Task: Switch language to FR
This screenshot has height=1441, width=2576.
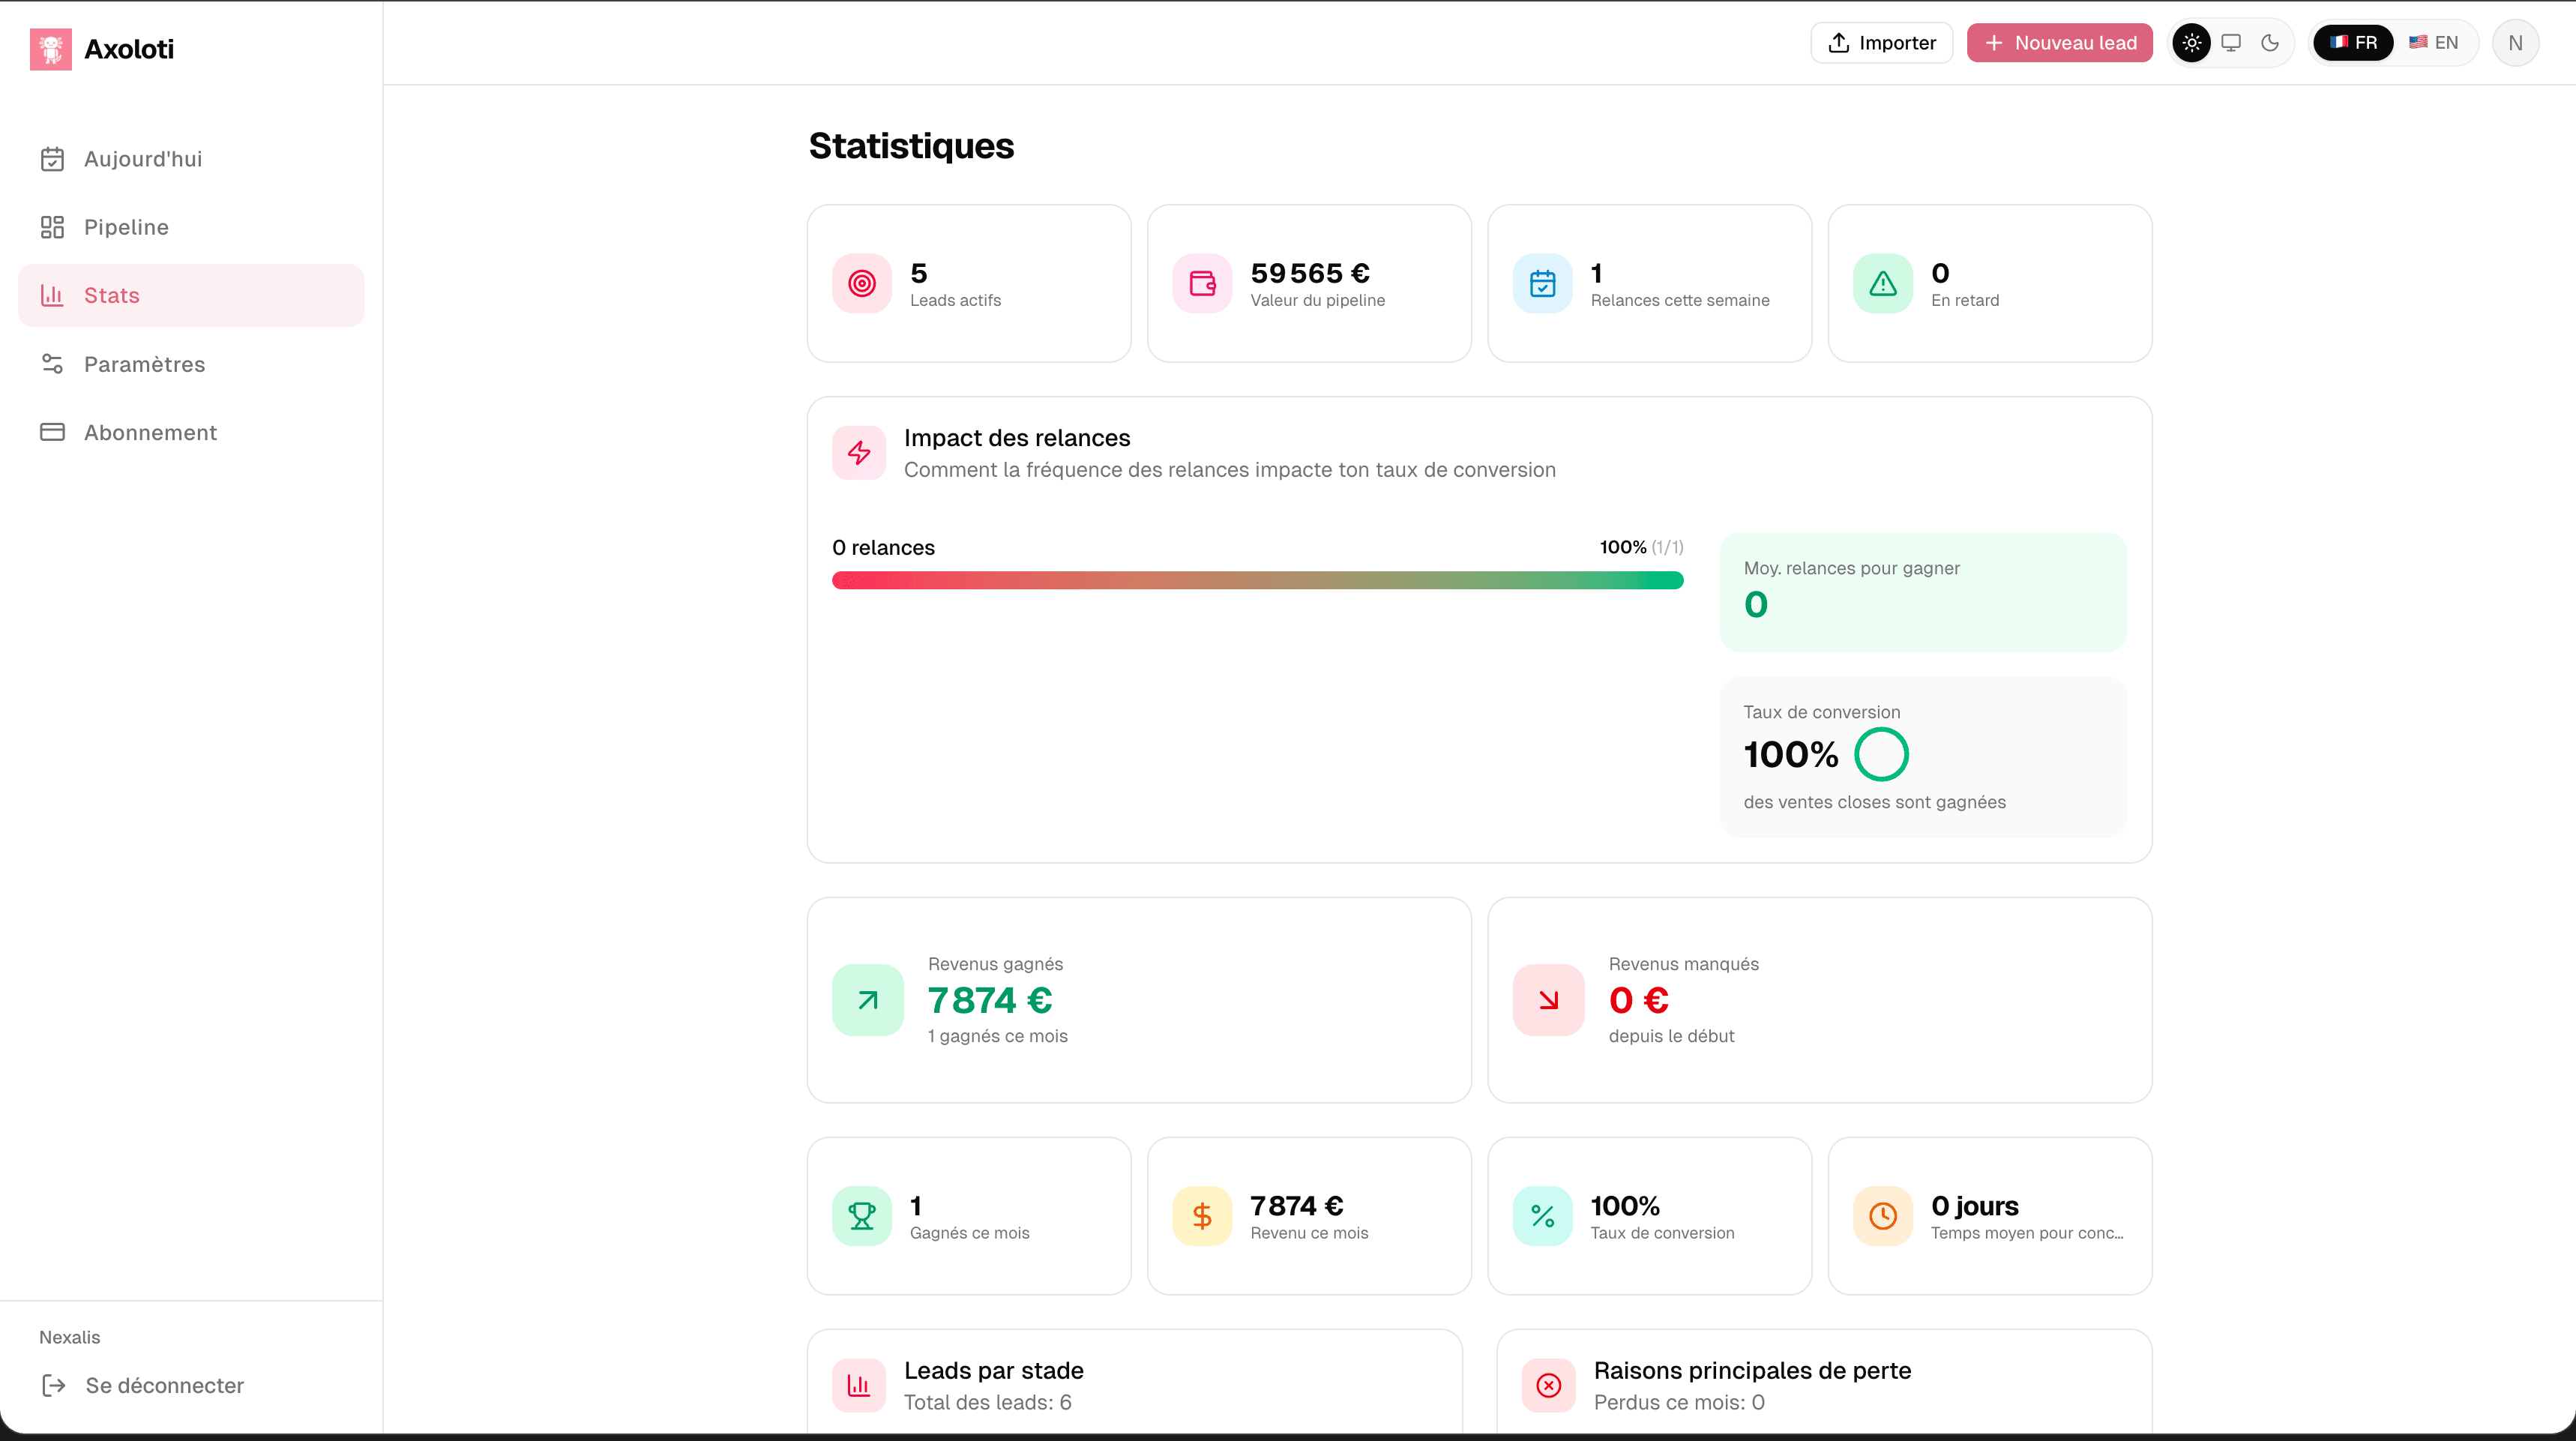Action: tap(2353, 43)
